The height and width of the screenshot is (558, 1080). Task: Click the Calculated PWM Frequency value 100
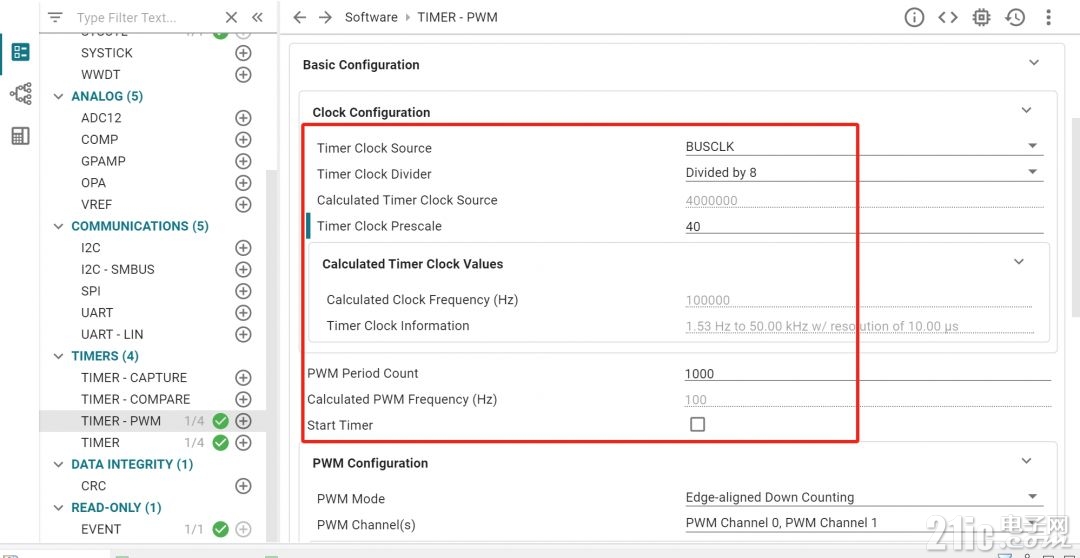[696, 400]
